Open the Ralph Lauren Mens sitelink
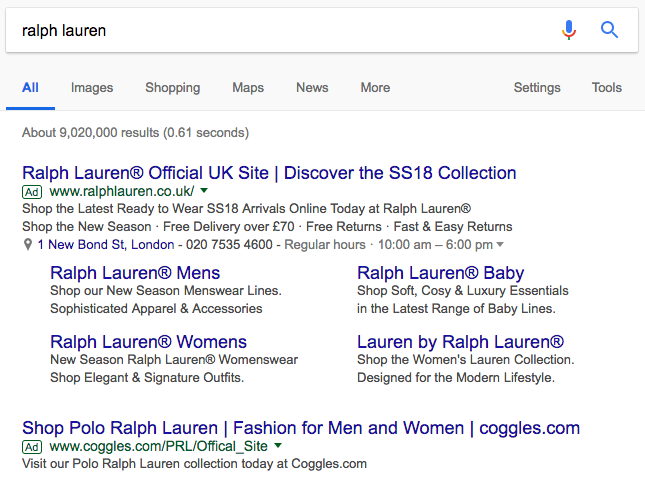Screen dimensions: 645x492 135,273
